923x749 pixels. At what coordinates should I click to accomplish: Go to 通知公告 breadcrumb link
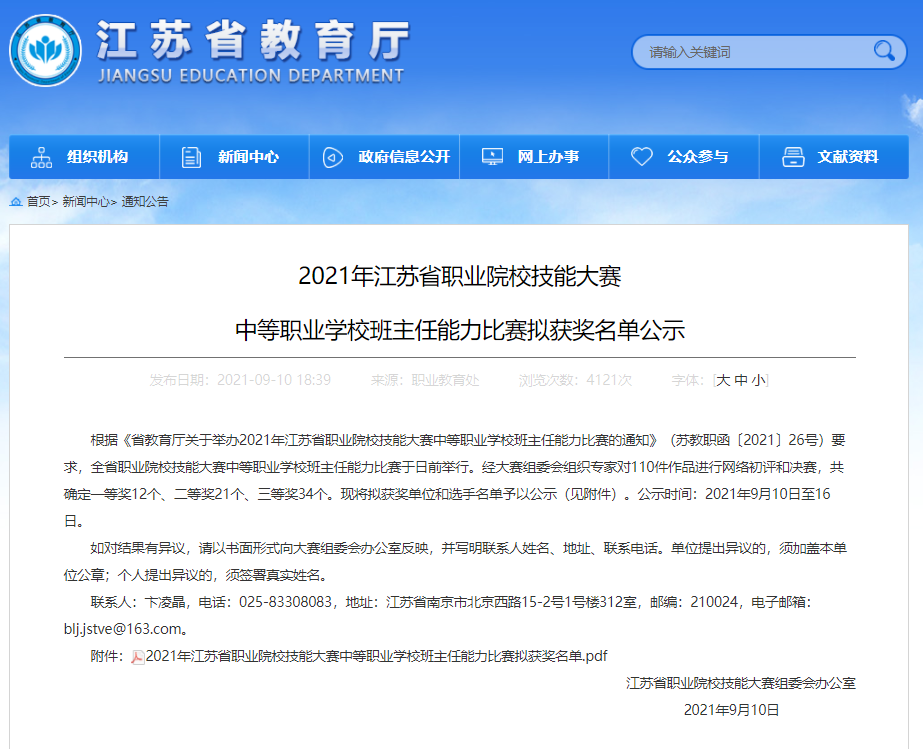(145, 202)
